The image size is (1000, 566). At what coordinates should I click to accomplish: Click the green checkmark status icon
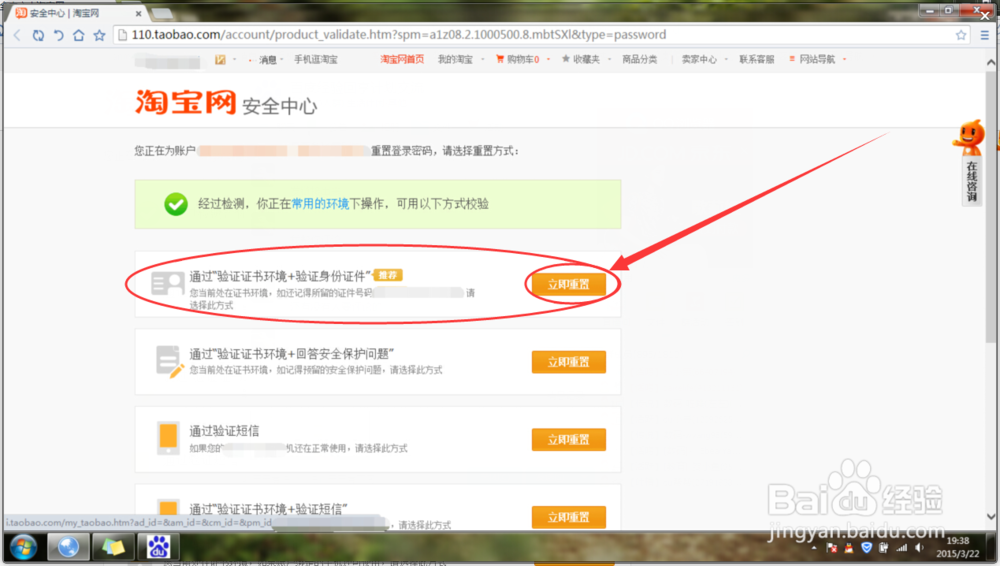point(175,204)
